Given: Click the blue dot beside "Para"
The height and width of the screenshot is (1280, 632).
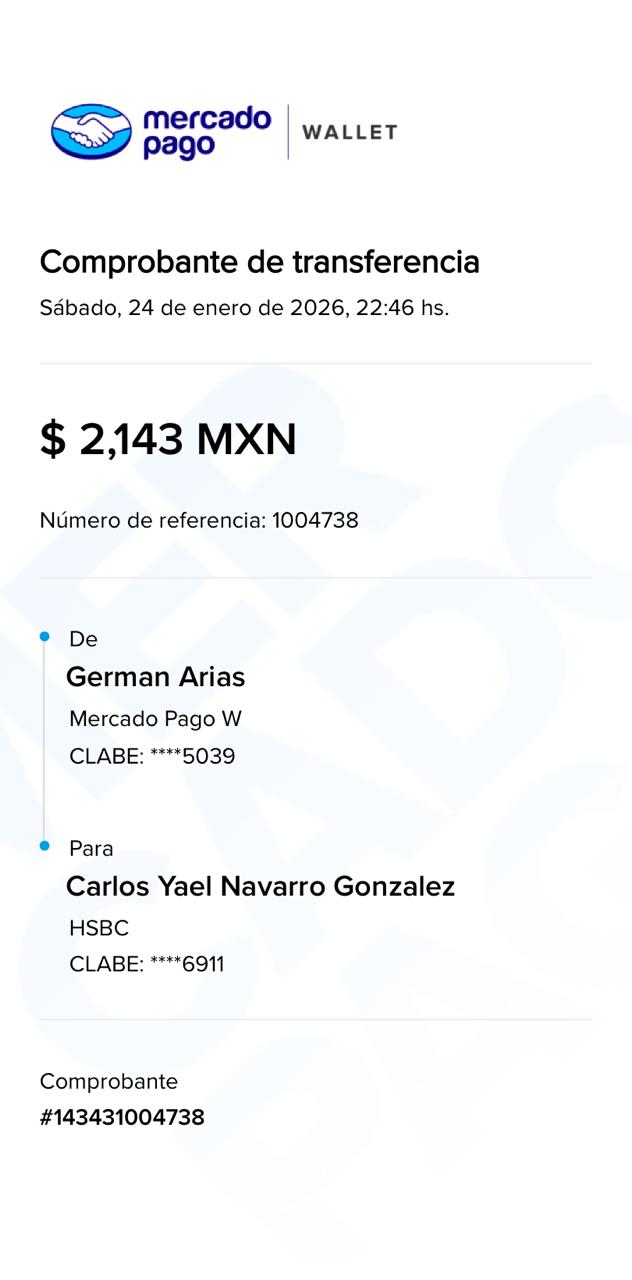Looking at the screenshot, I should [x=44, y=846].
